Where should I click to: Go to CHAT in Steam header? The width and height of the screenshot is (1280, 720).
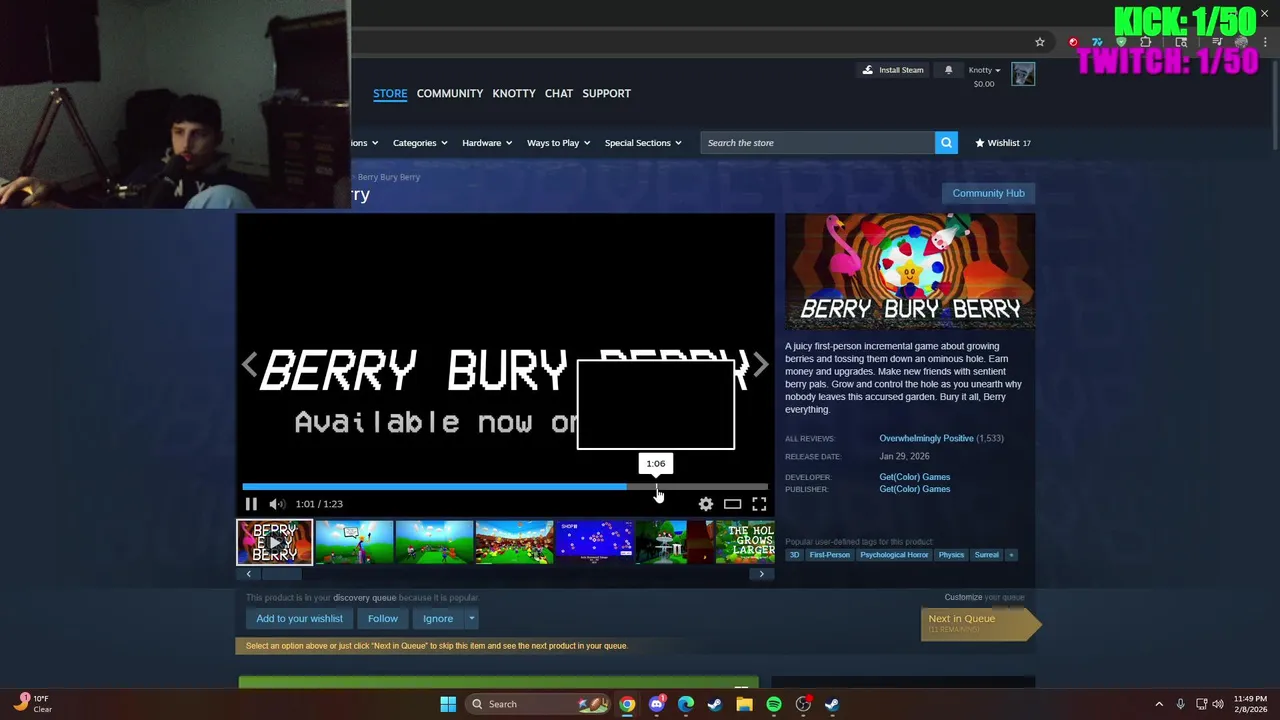(559, 93)
